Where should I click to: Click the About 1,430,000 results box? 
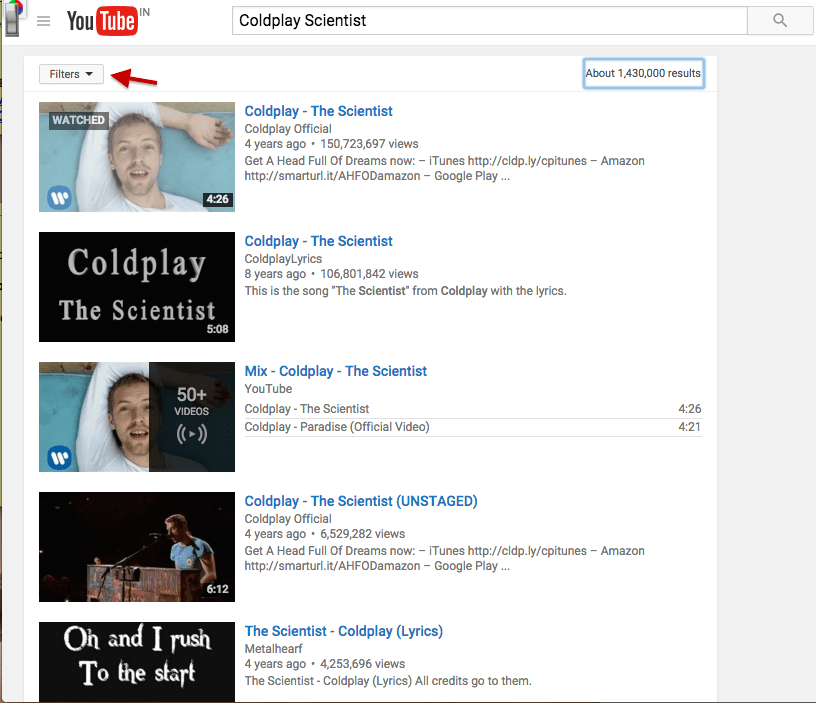click(x=643, y=73)
